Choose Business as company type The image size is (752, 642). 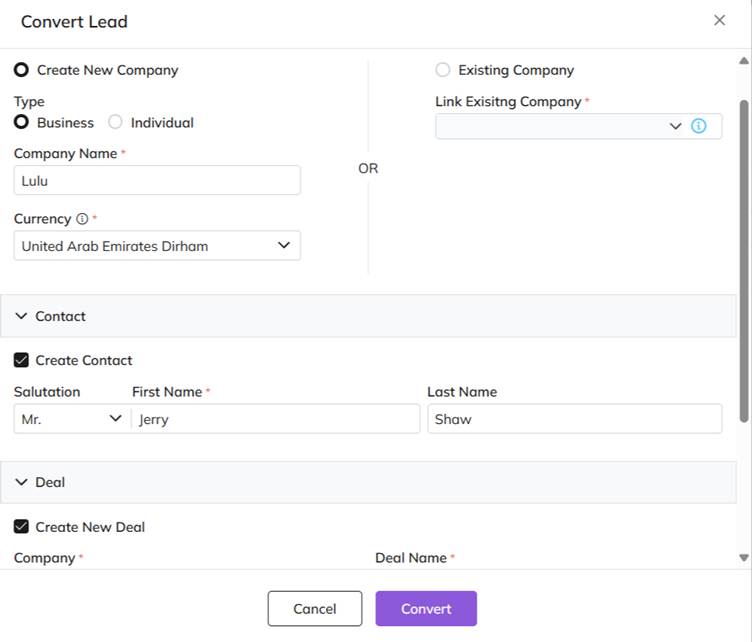coord(21,122)
